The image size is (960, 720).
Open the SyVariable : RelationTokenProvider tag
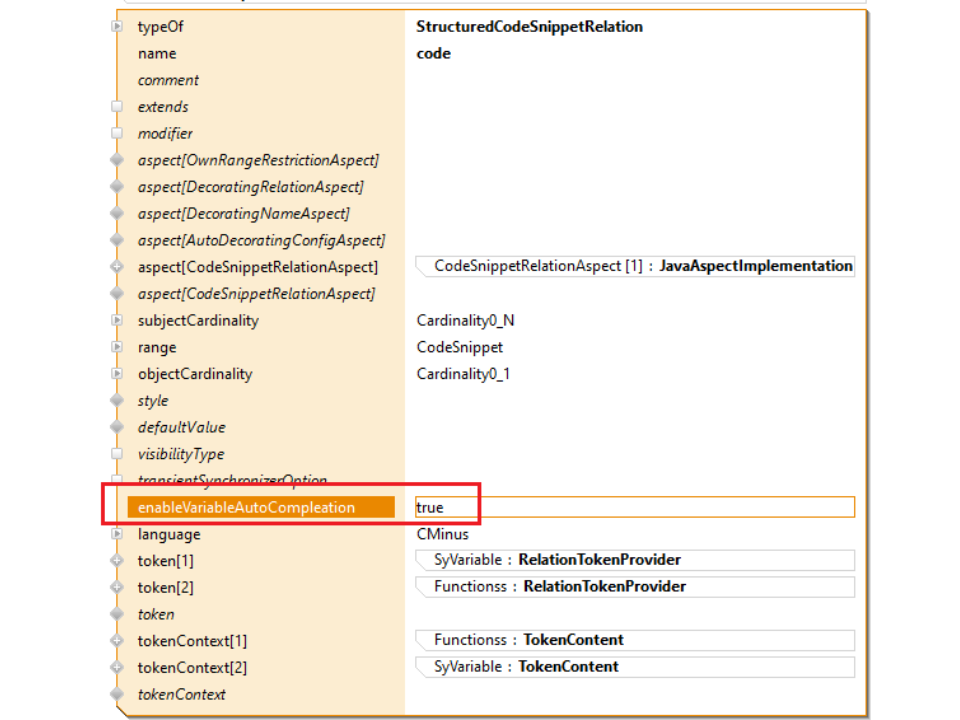click(635, 560)
